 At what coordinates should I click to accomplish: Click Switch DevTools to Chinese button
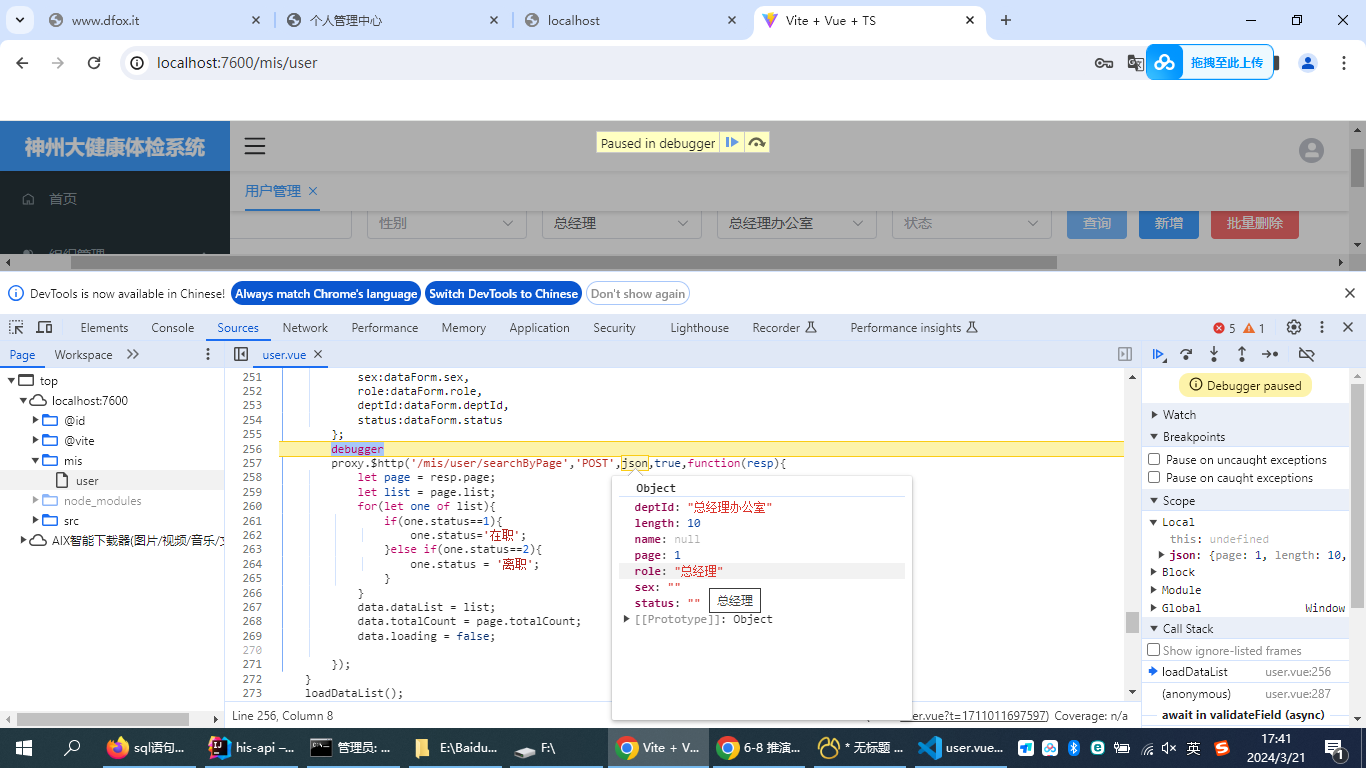503,294
